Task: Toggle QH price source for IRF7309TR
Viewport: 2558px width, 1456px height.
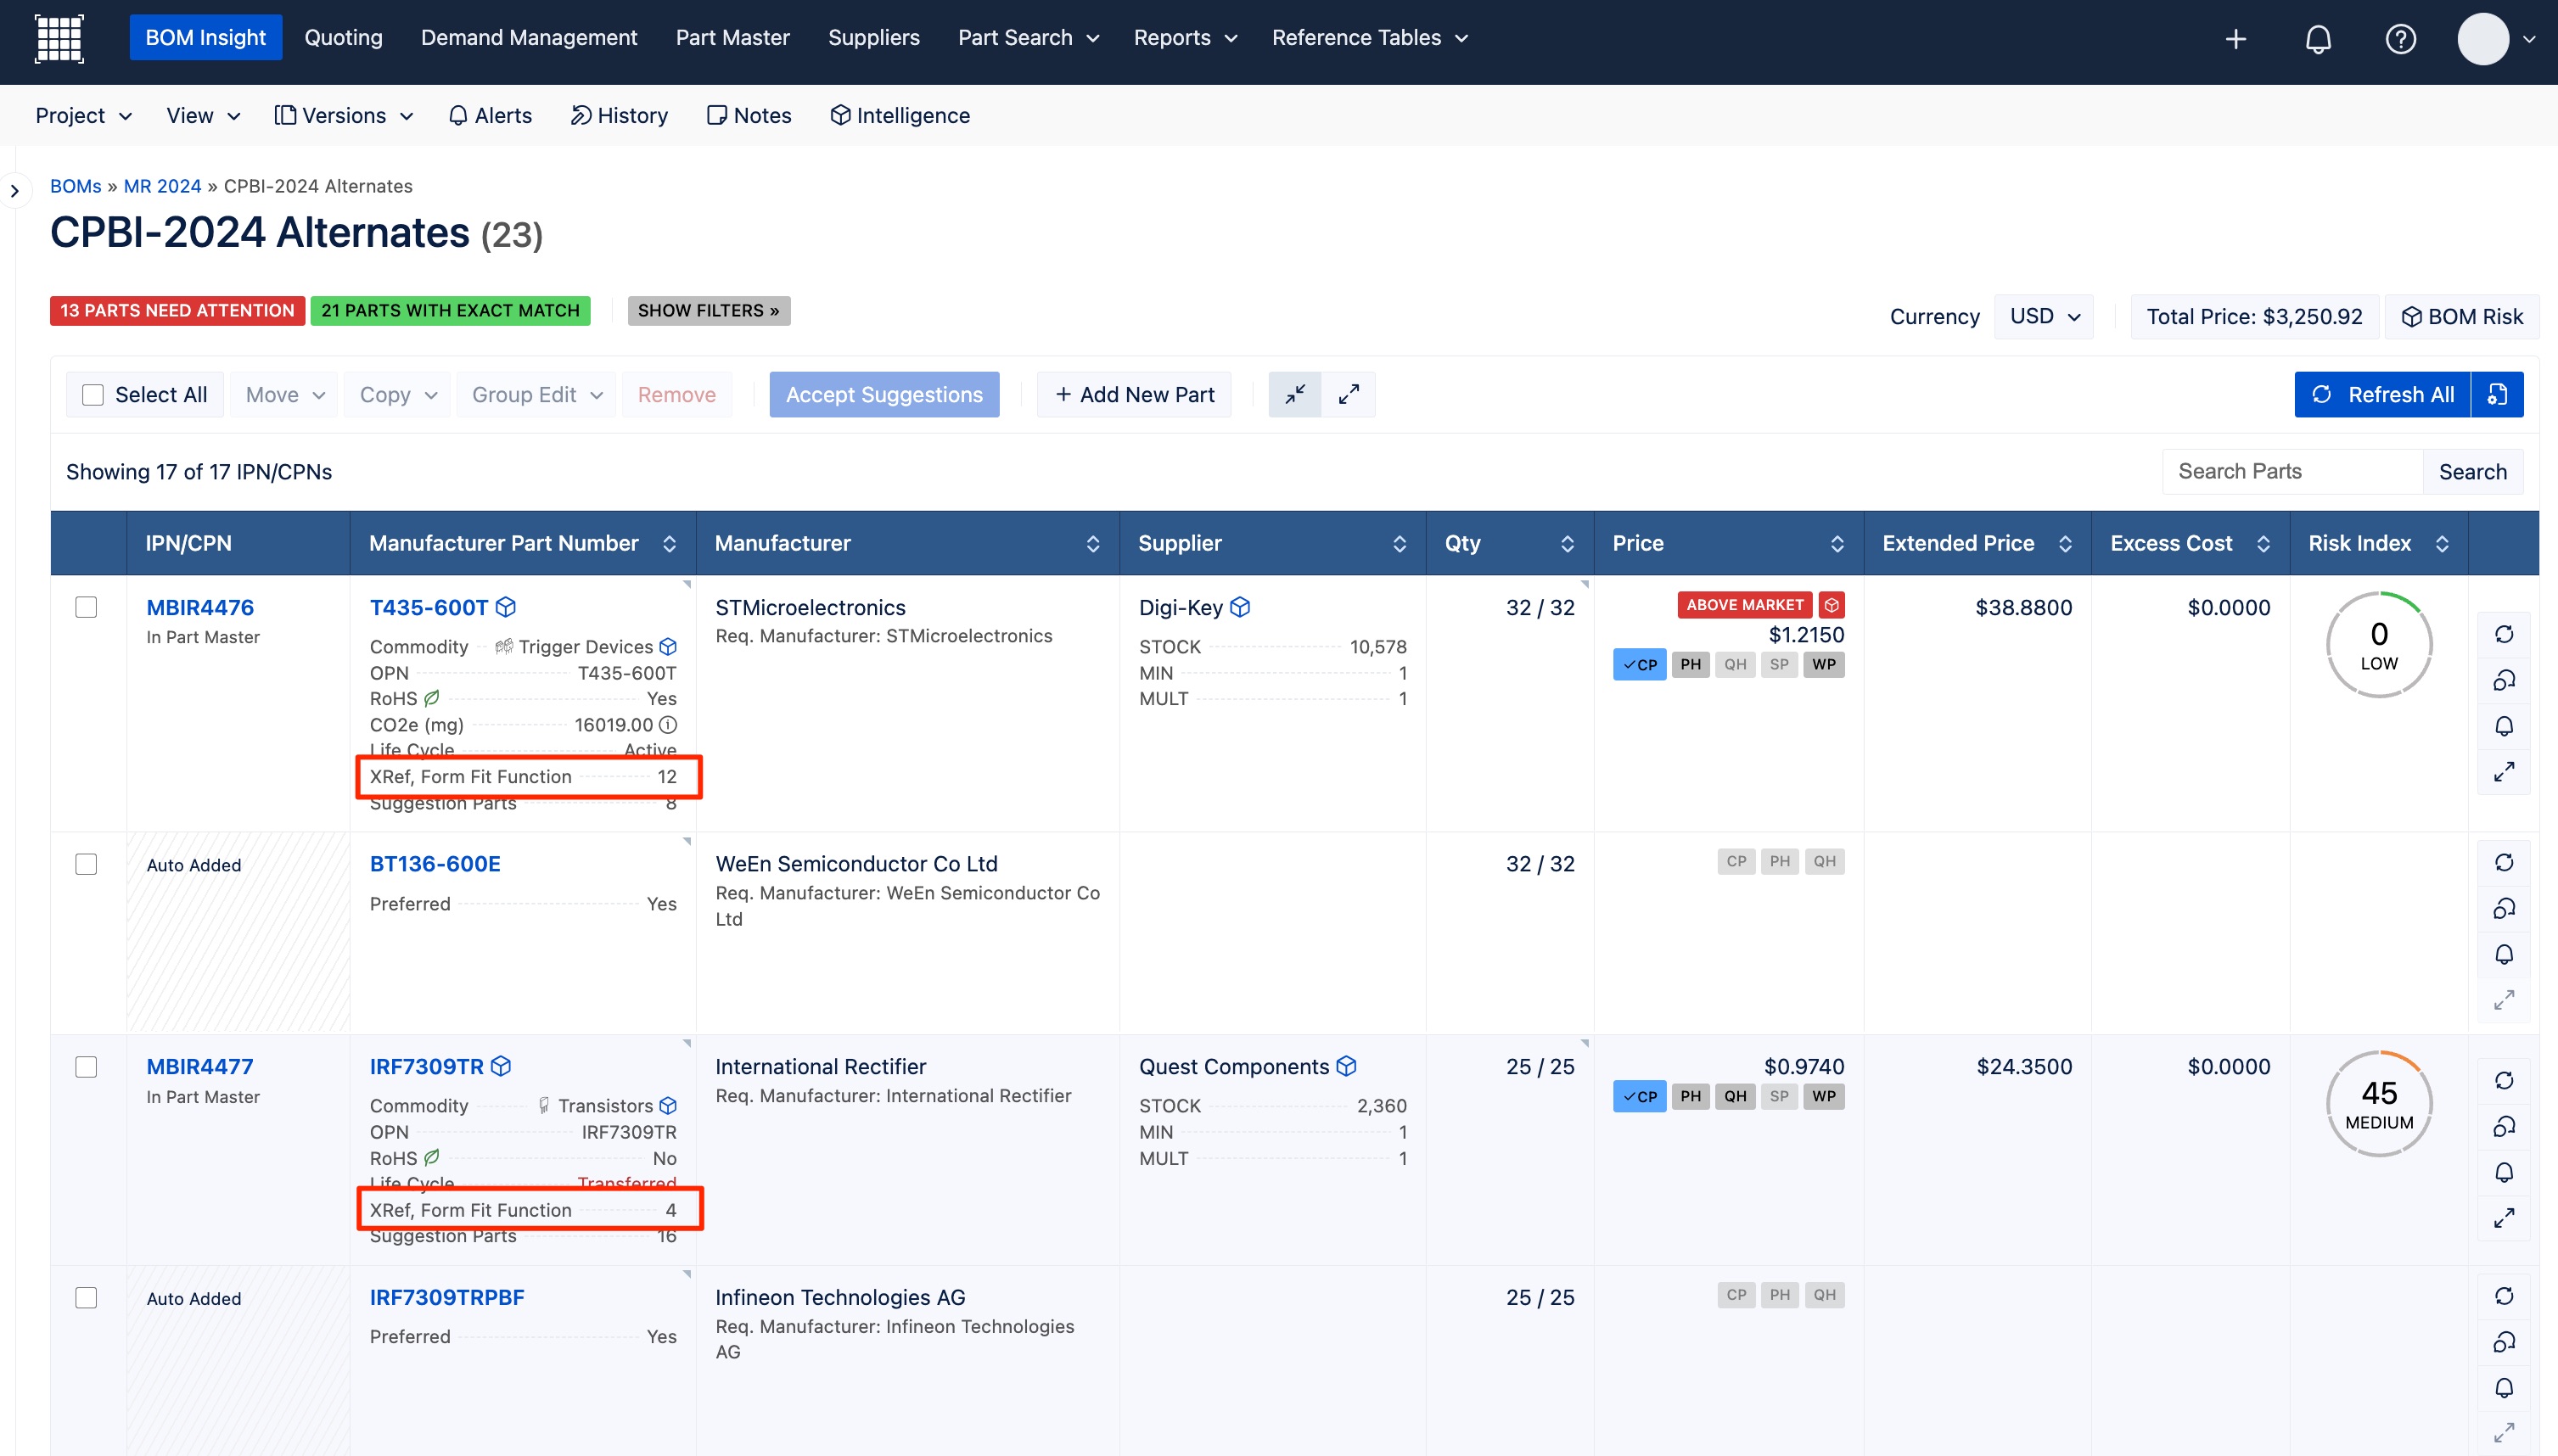Action: click(x=1735, y=1096)
